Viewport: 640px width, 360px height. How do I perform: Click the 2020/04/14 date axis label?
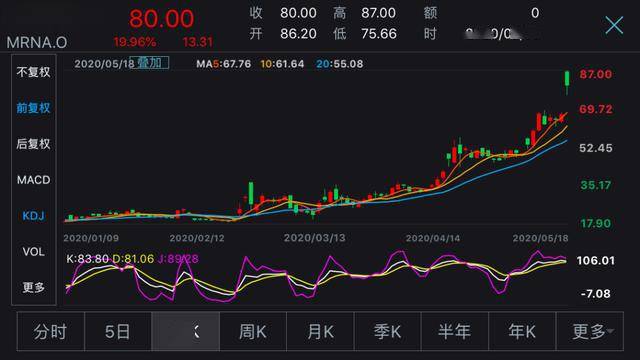[433, 238]
